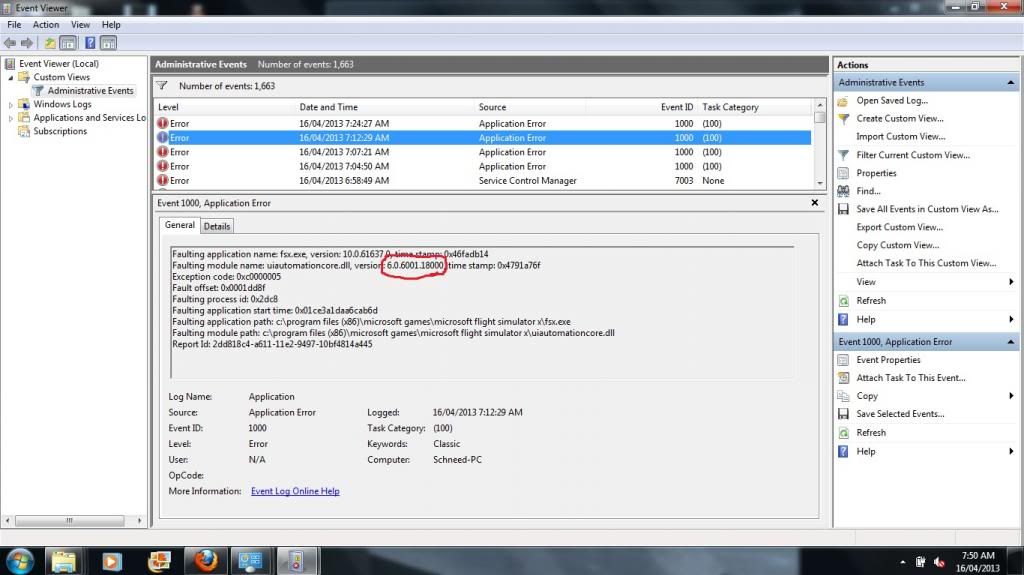
Task: Click Save Selected Events floppy icon
Action: [843, 414]
